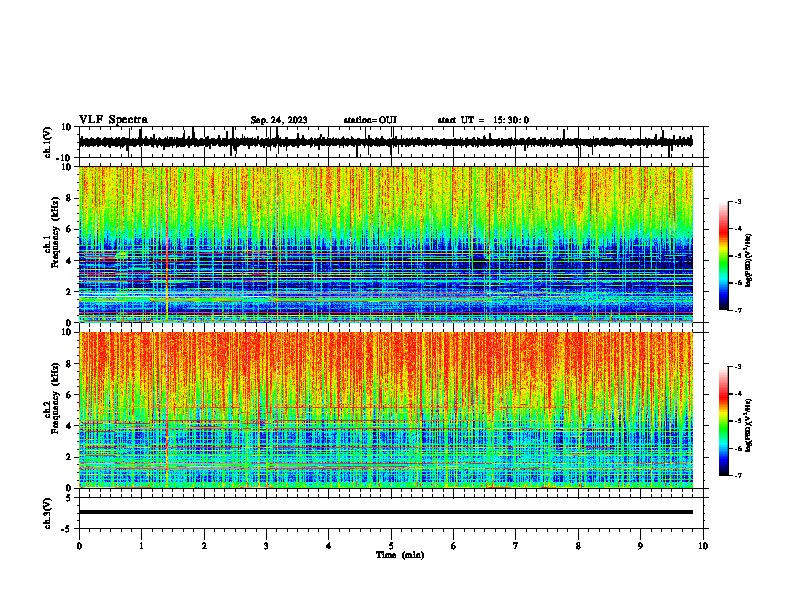
Task: Click time axis tick label '7'
Action: pyautogui.click(x=516, y=546)
